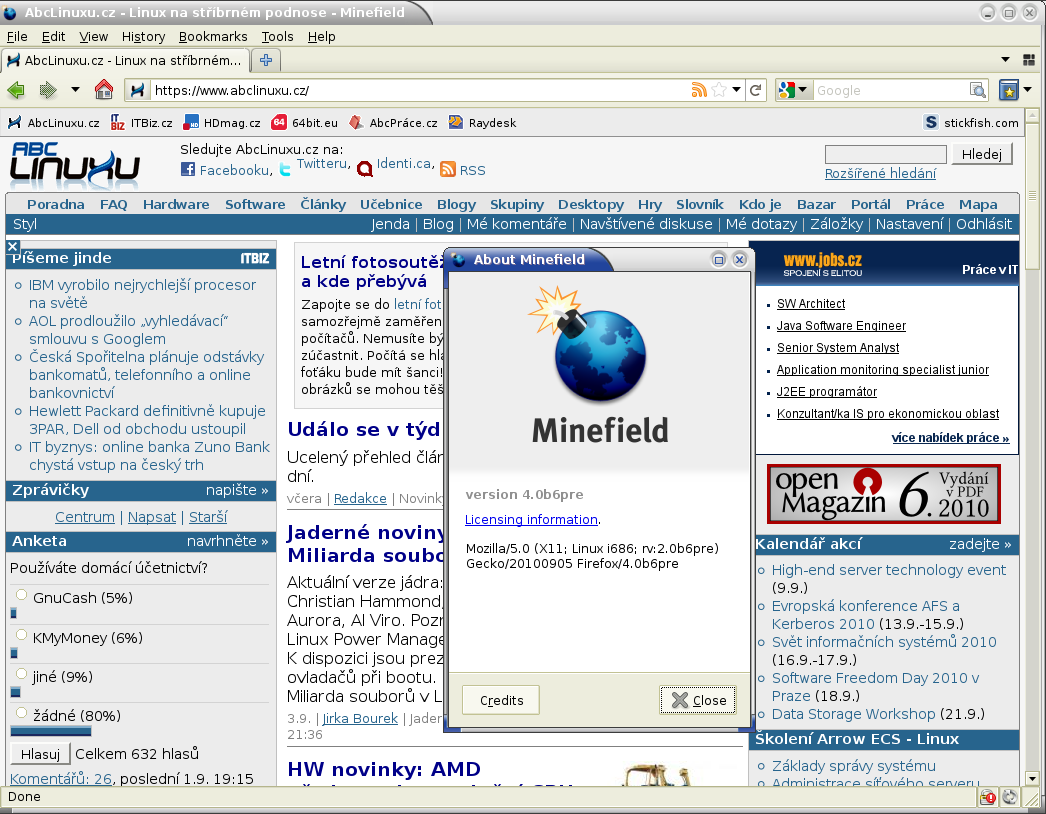Open the bookmarks book icon with star

pyautogui.click(x=1008, y=90)
